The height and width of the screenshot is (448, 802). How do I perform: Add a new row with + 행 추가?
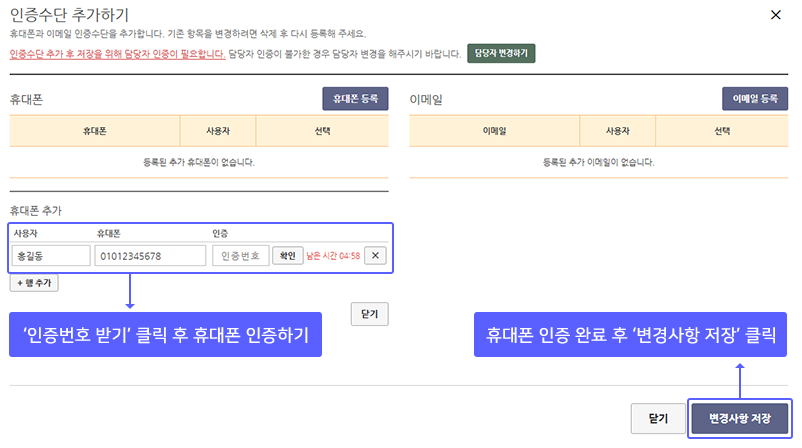(34, 283)
